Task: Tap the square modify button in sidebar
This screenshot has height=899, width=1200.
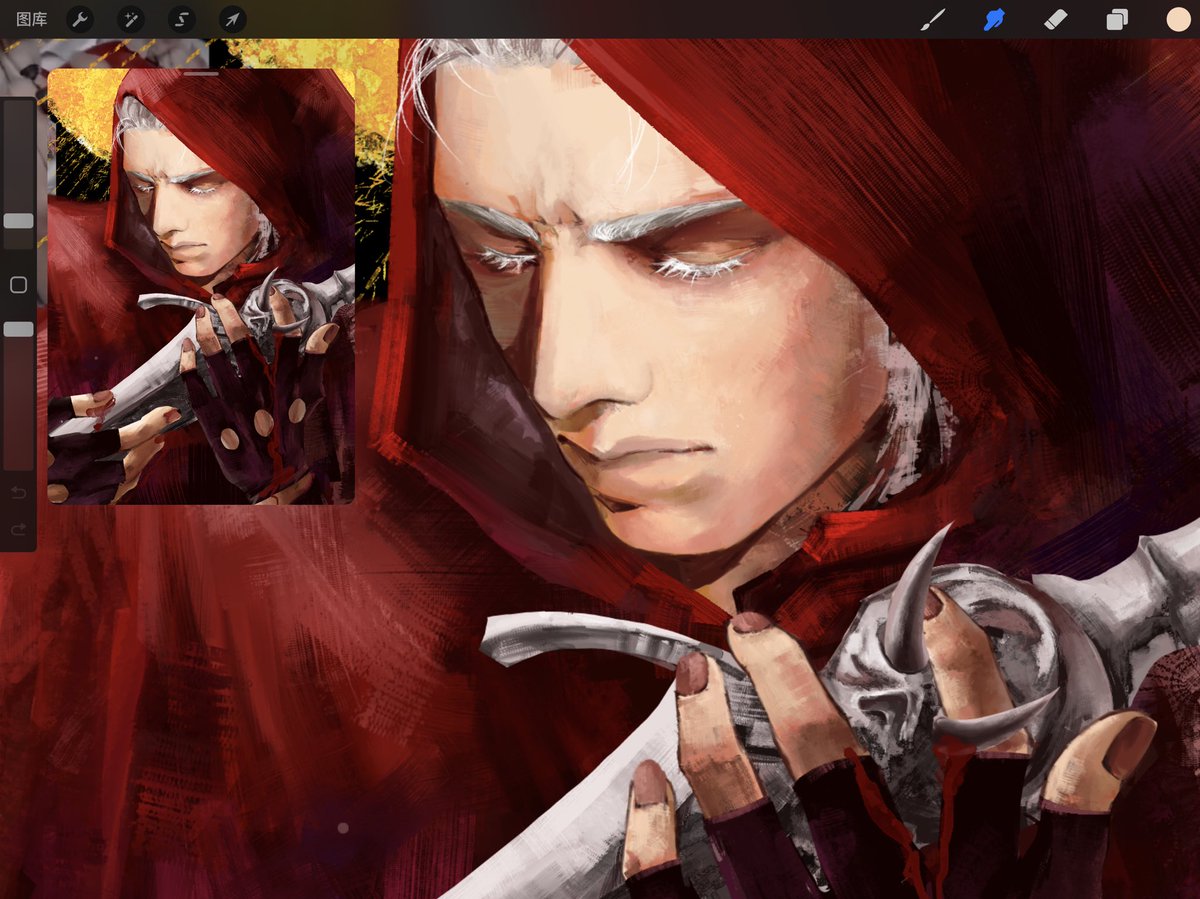Action: (x=18, y=285)
